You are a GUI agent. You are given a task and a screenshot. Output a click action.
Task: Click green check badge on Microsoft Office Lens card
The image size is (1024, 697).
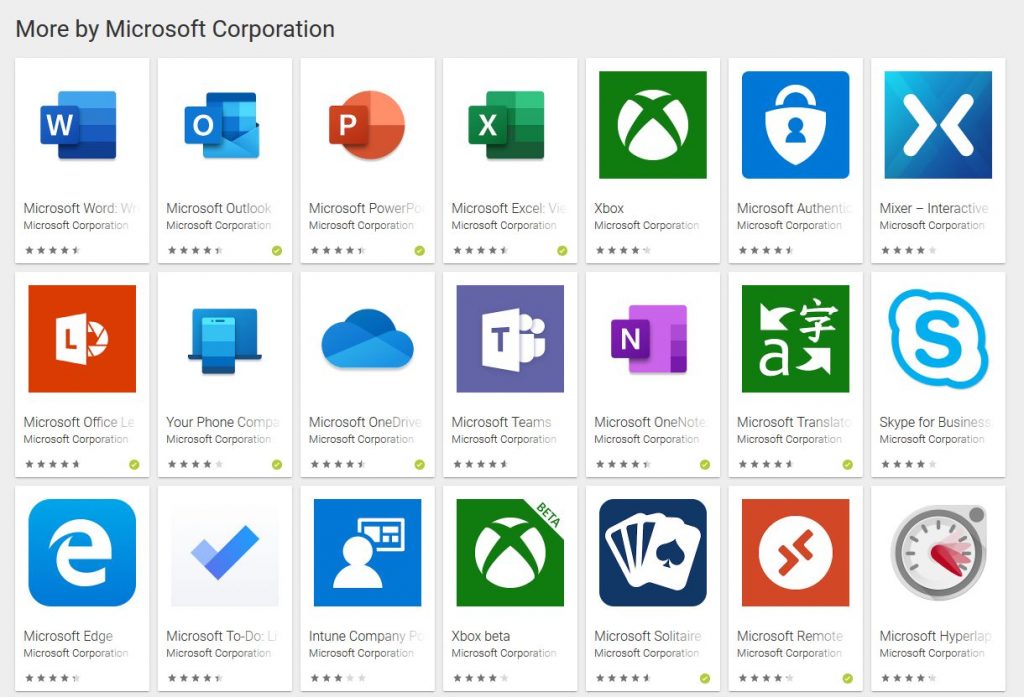[134, 464]
